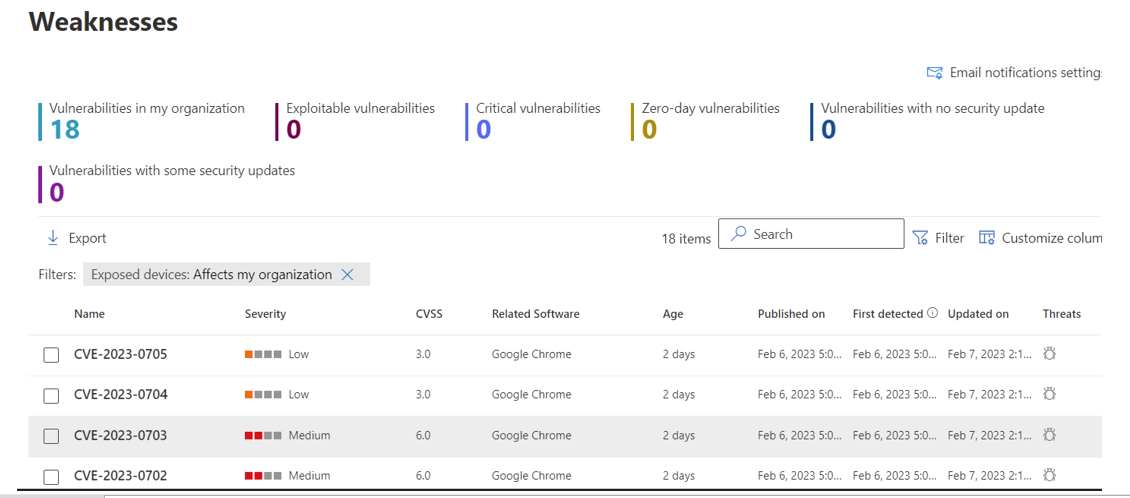
Task: Click the Email notifications settings envelope icon
Action: pyautogui.click(x=935, y=73)
